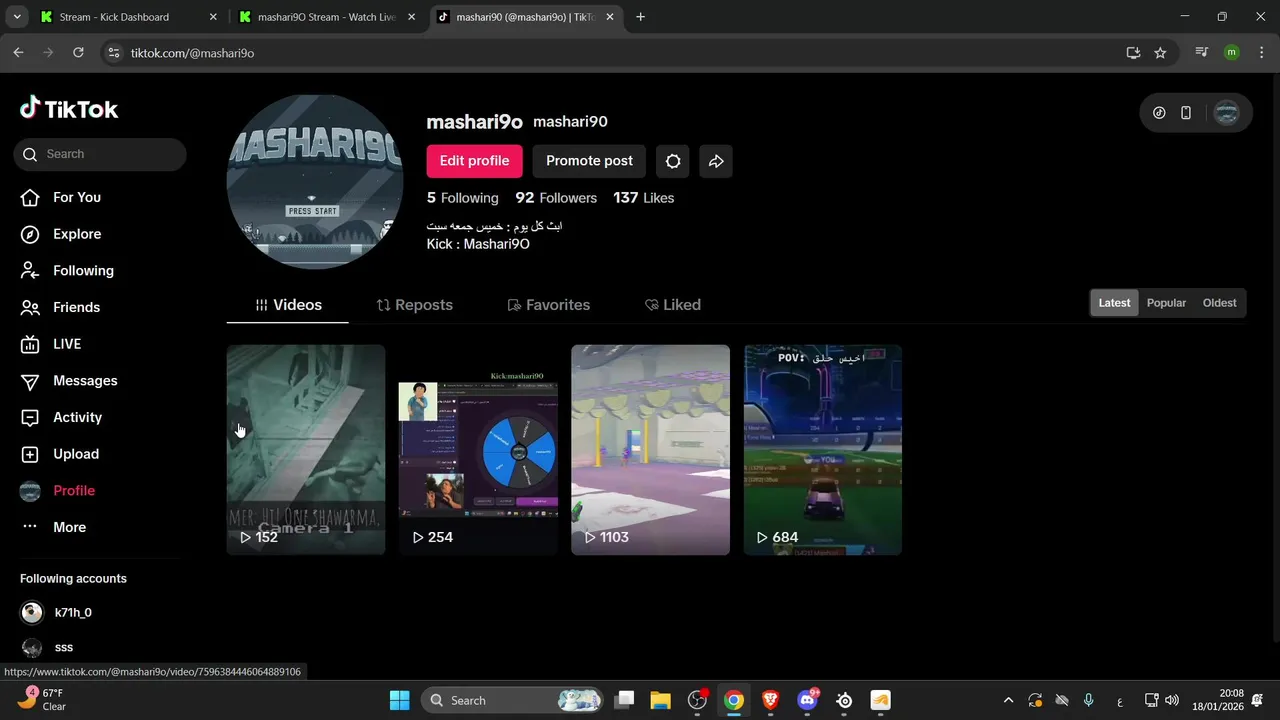This screenshot has height=720, width=1280.
Task: Sort videos by Latest
Action: (1114, 303)
